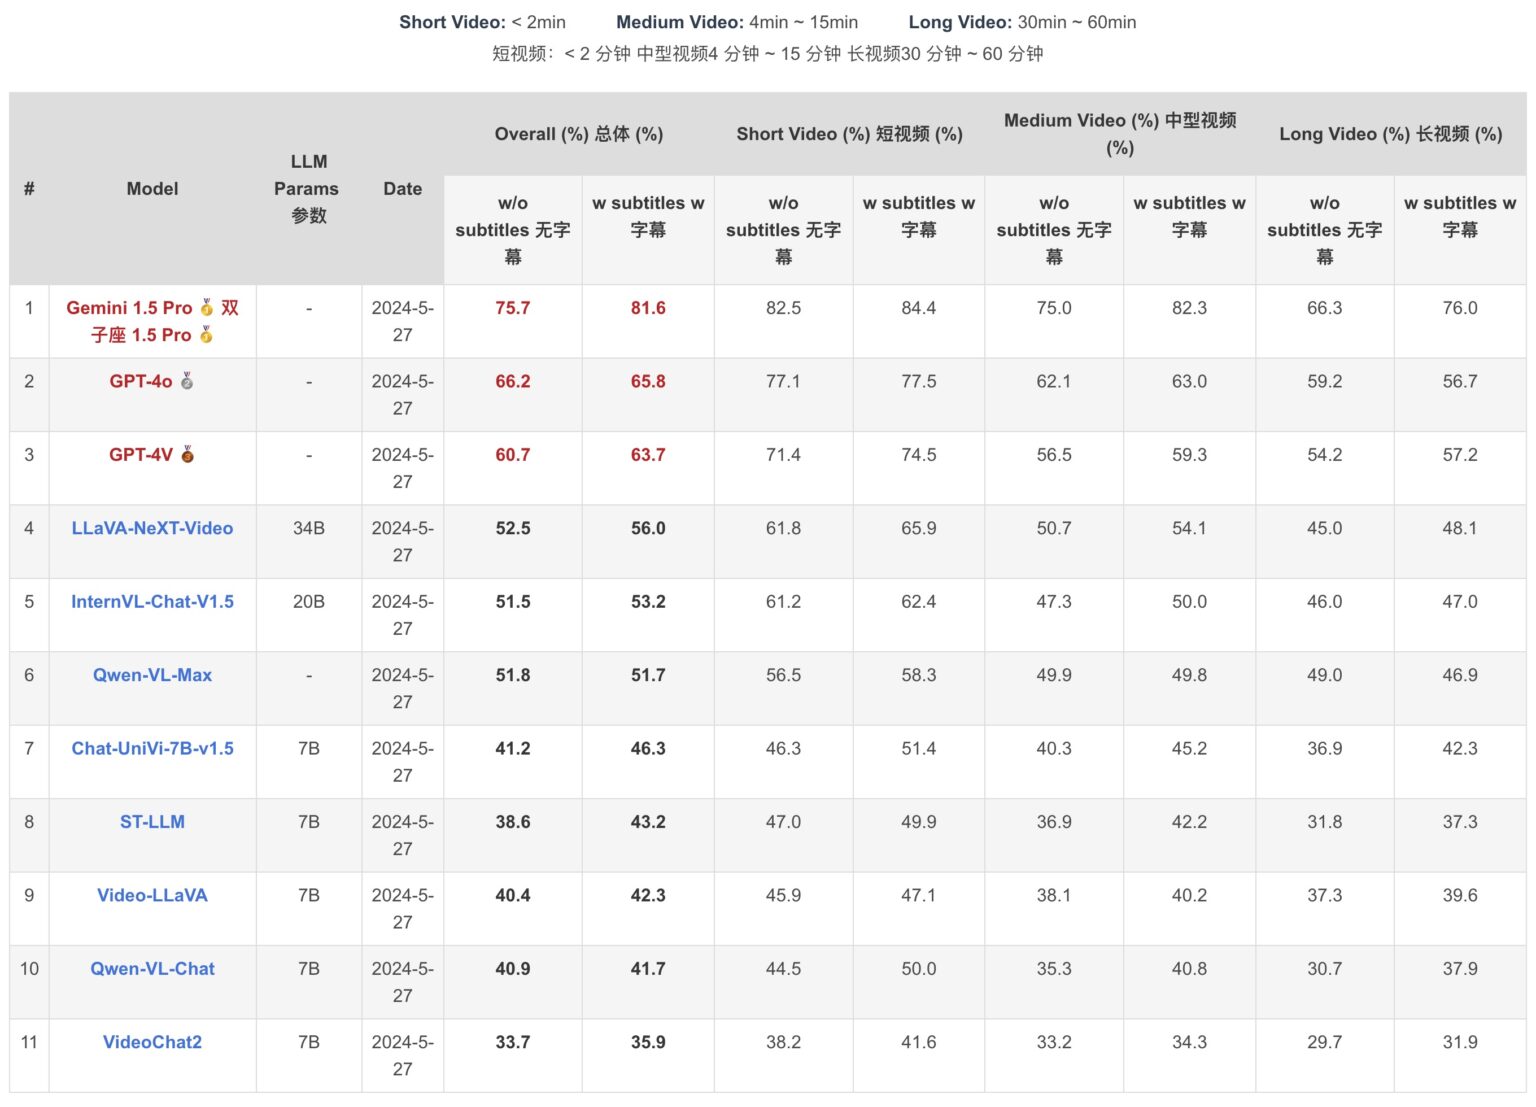This screenshot has height=1107, width=1536.
Task: Click the Overall (%) column group header
Action: click(x=578, y=134)
